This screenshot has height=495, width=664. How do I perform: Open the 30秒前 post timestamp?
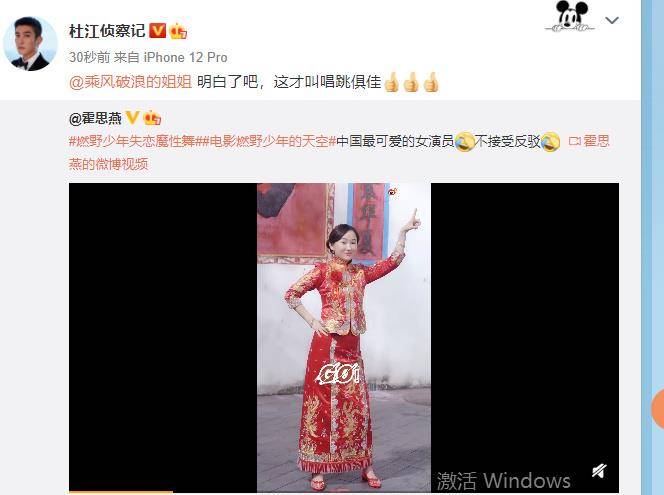pyautogui.click(x=89, y=57)
